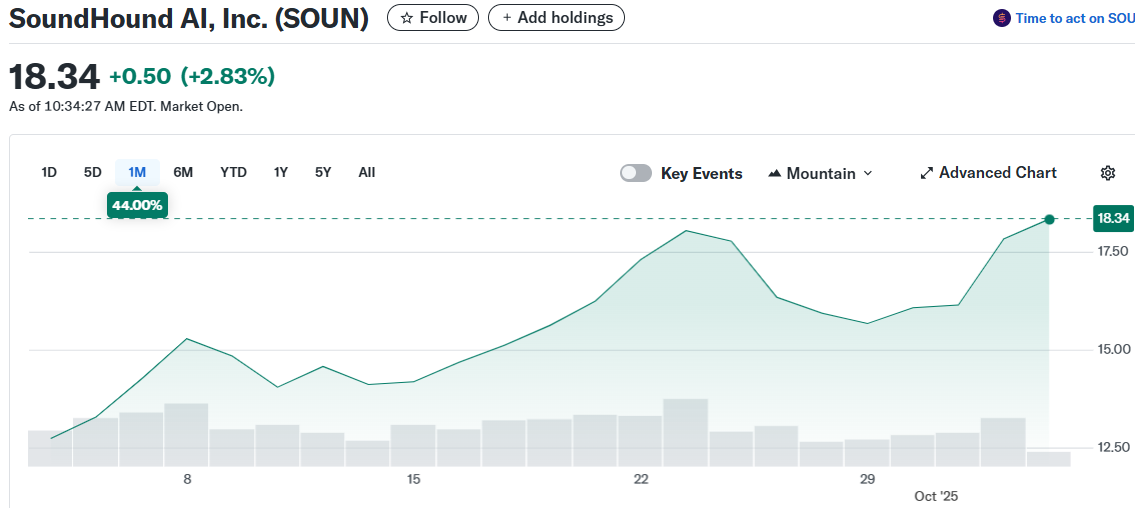Click the green endpoint dot on chart line
The width and height of the screenshot is (1135, 508).
click(x=1049, y=219)
